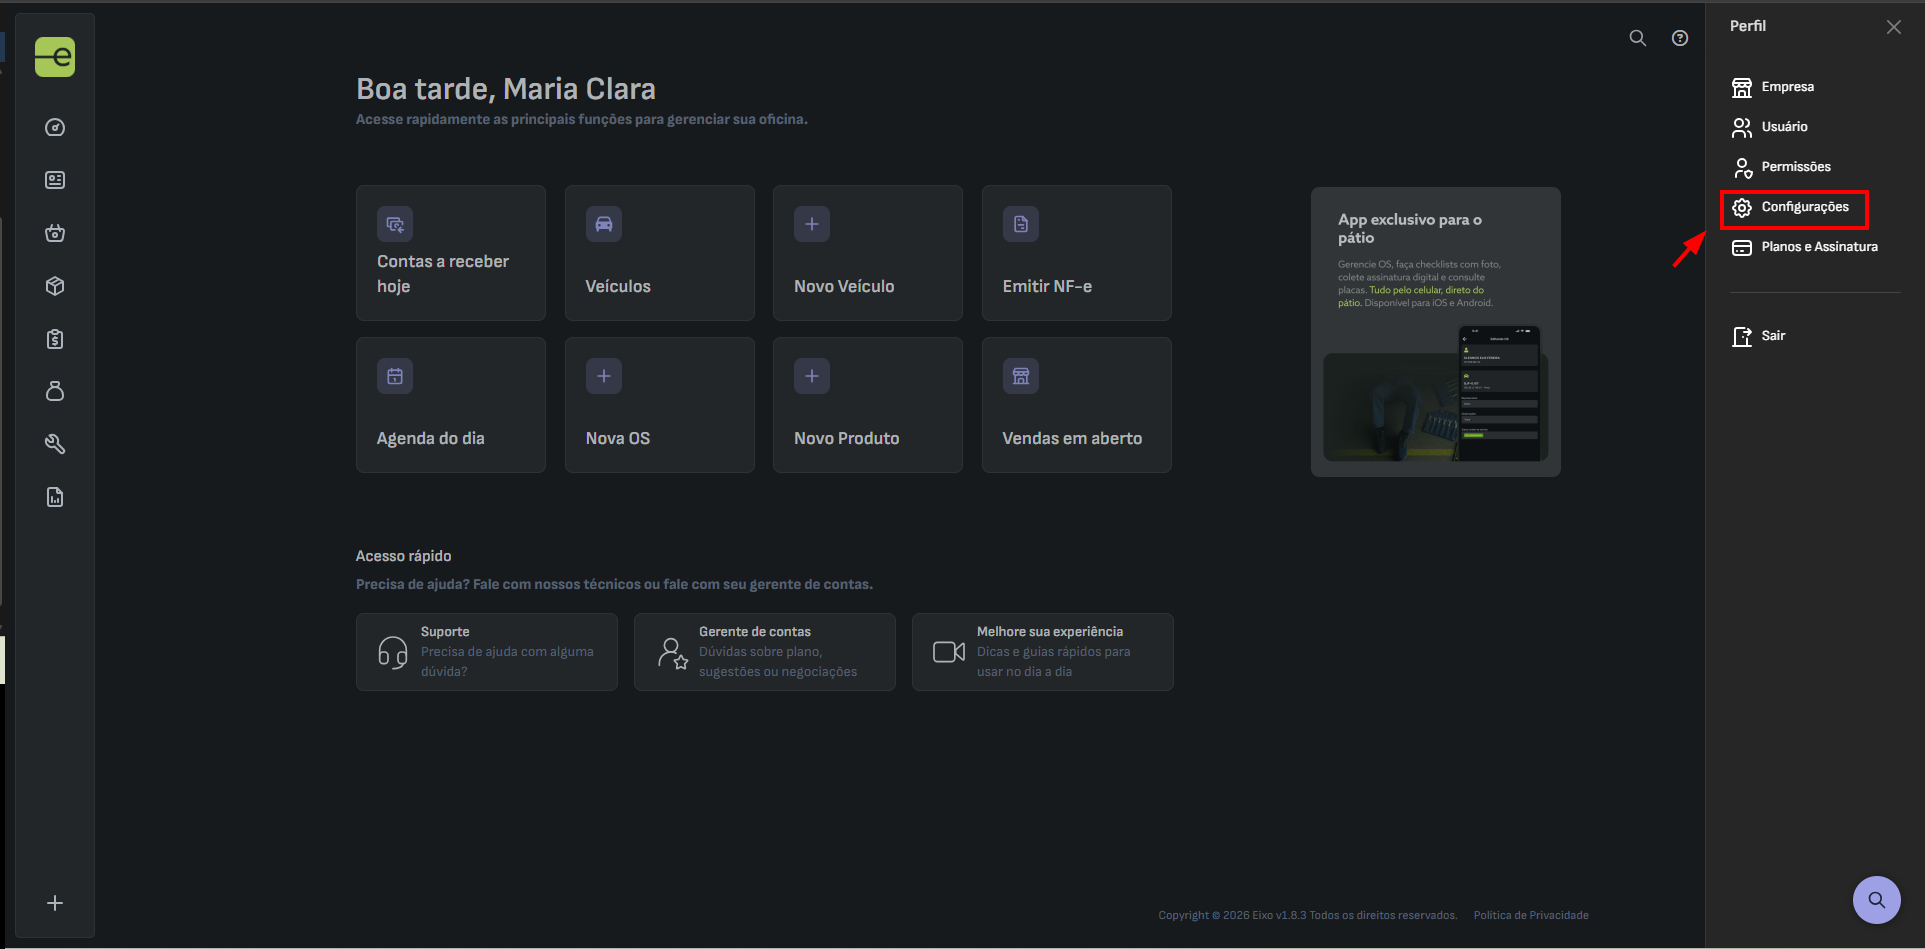Click the plus icon on Novo Produto card

point(812,376)
